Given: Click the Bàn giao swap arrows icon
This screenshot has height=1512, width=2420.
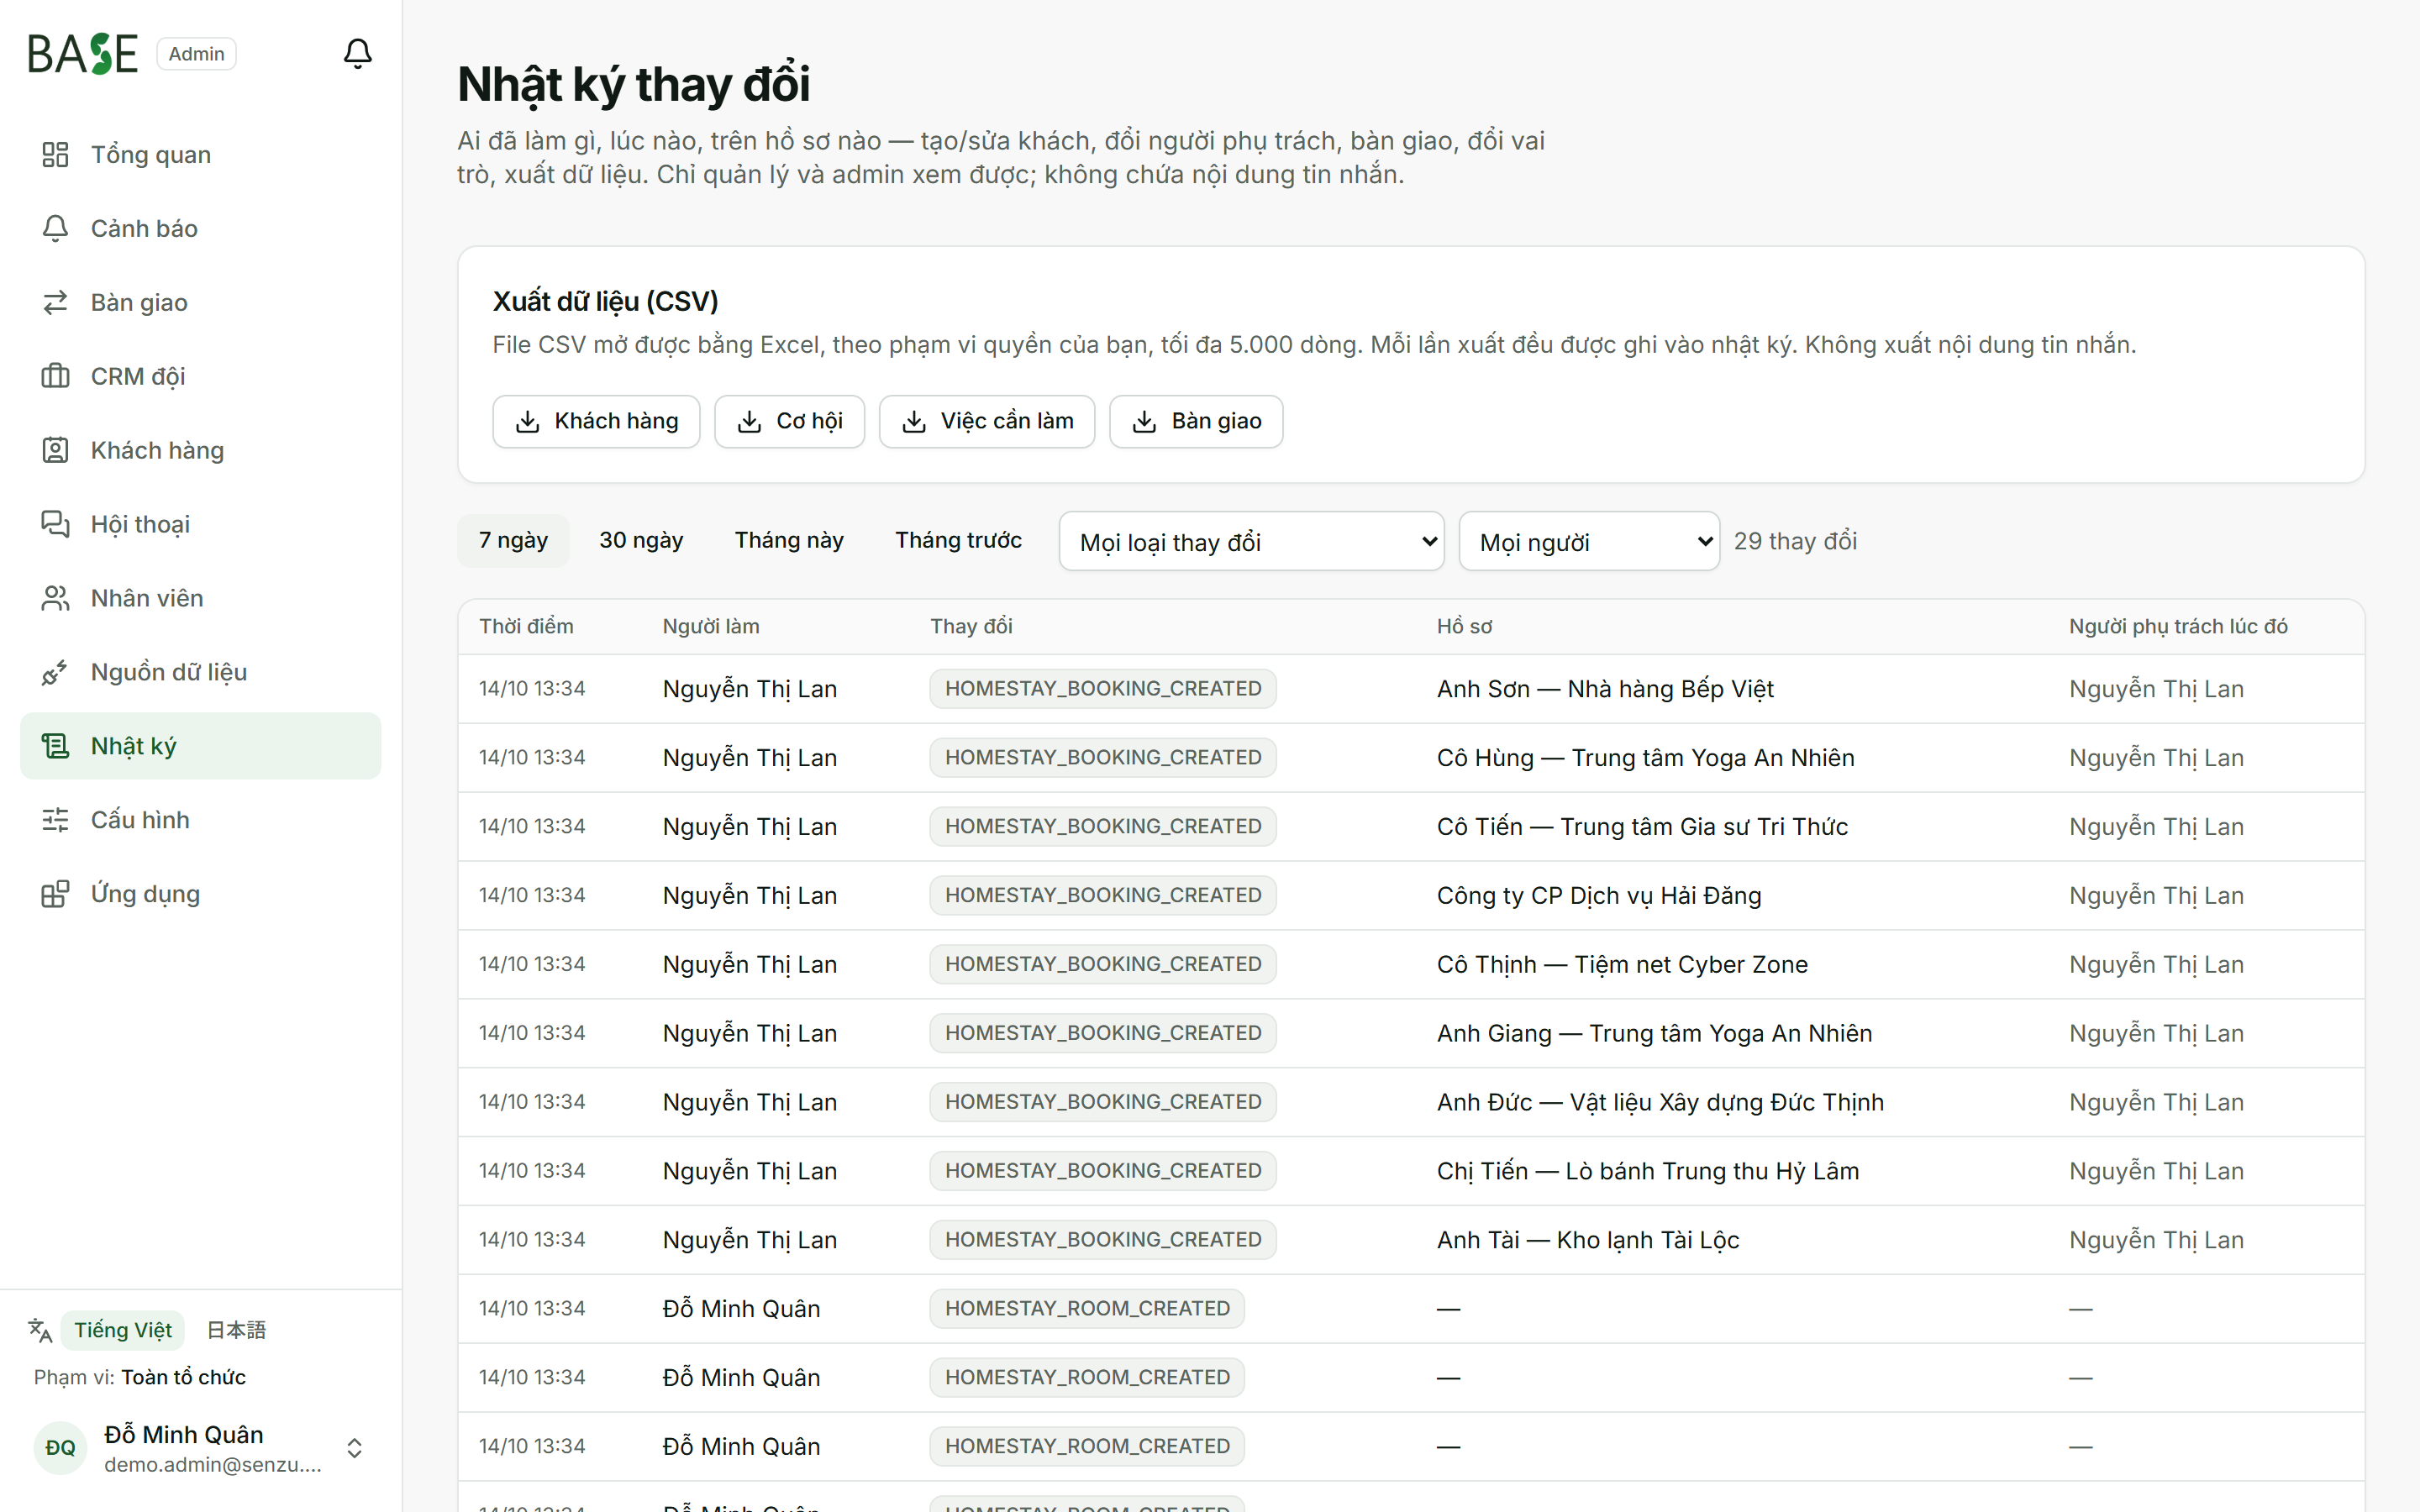Looking at the screenshot, I should pos(55,302).
